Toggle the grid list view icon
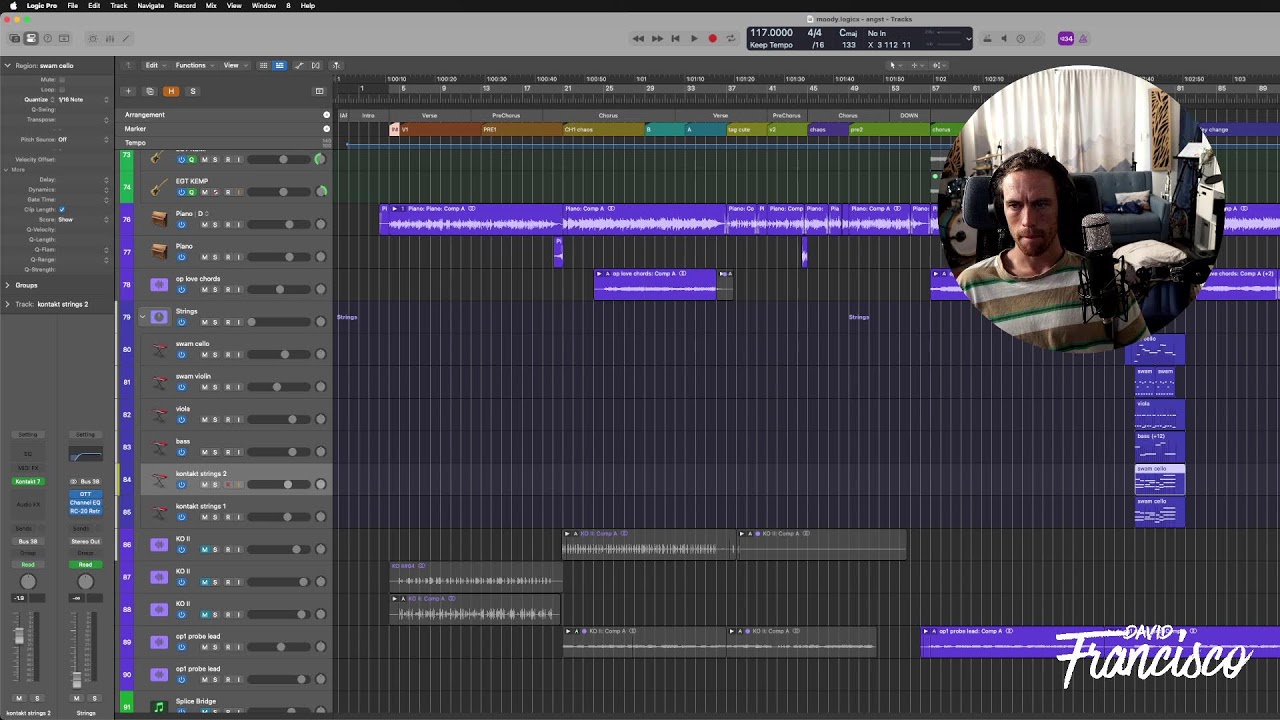The height and width of the screenshot is (720, 1280). (263, 65)
